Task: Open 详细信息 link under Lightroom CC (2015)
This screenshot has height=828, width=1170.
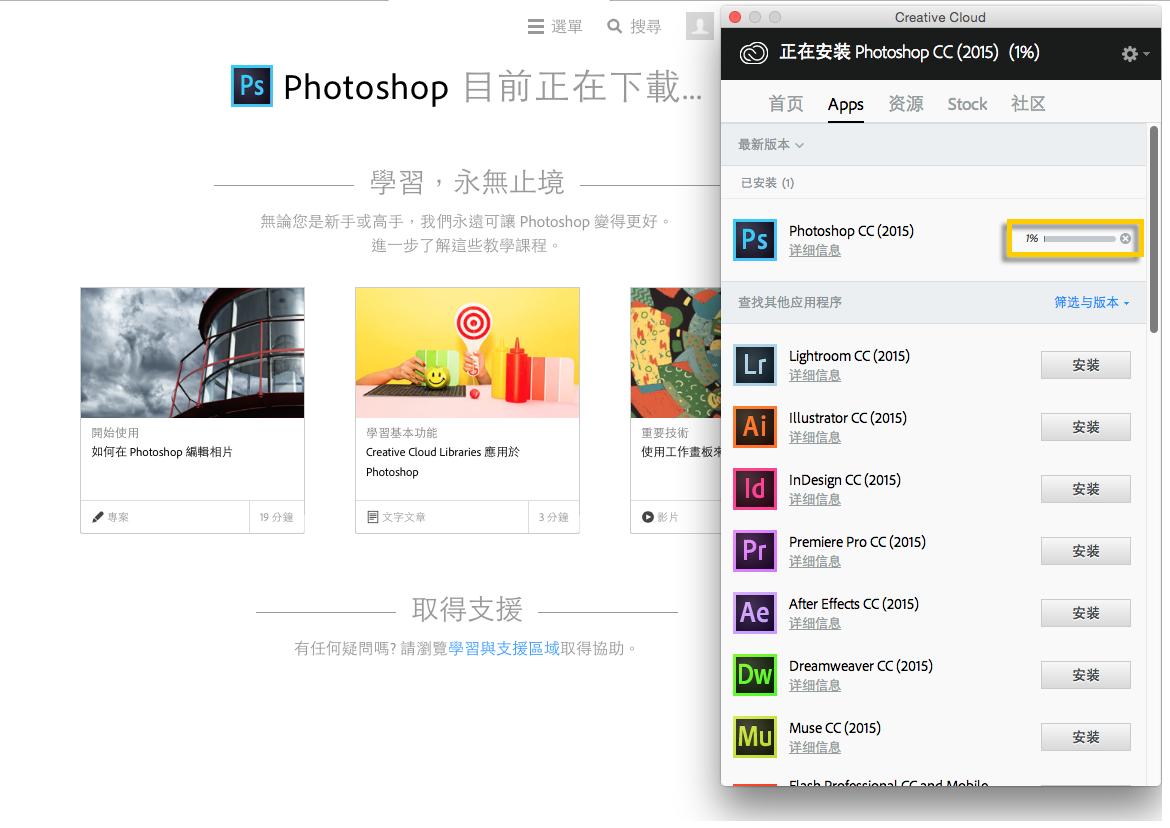Action: pos(815,375)
